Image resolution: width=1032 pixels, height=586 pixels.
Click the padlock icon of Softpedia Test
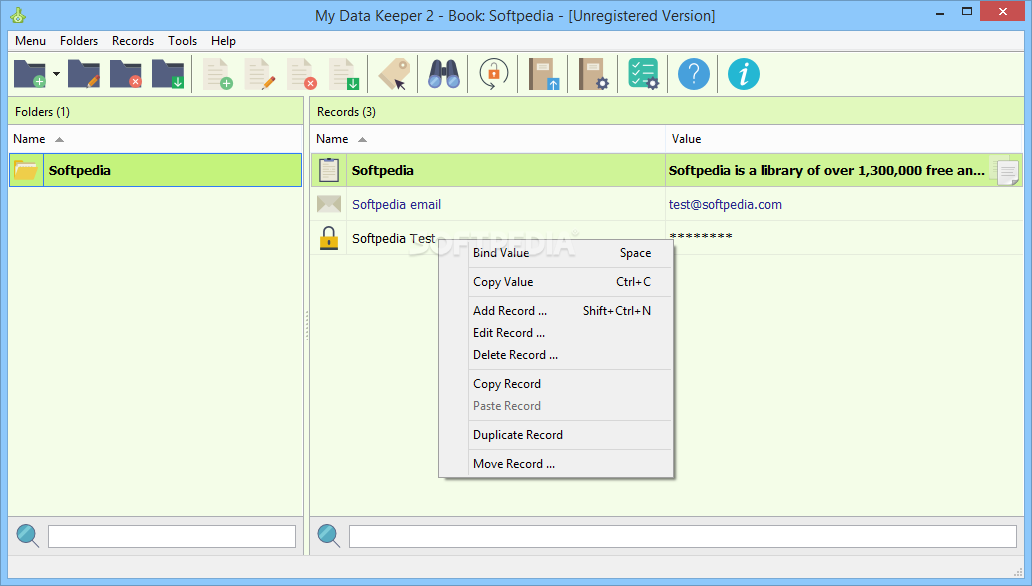(328, 238)
